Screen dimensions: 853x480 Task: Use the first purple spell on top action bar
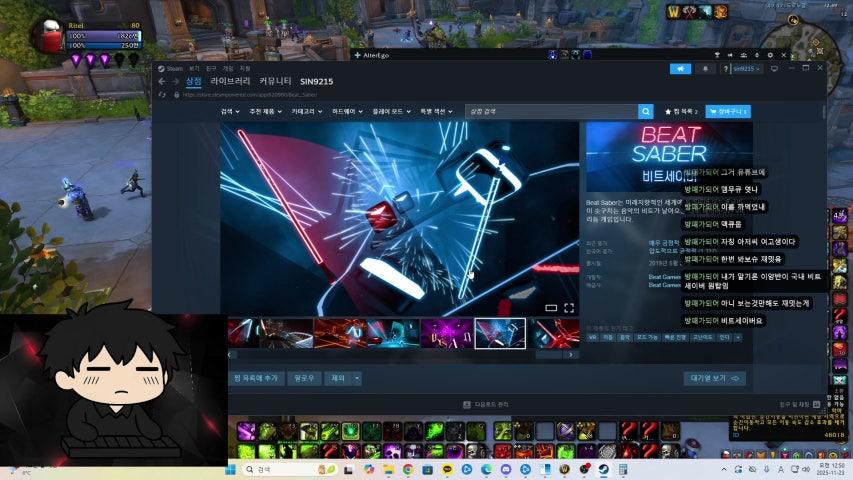[246, 432]
